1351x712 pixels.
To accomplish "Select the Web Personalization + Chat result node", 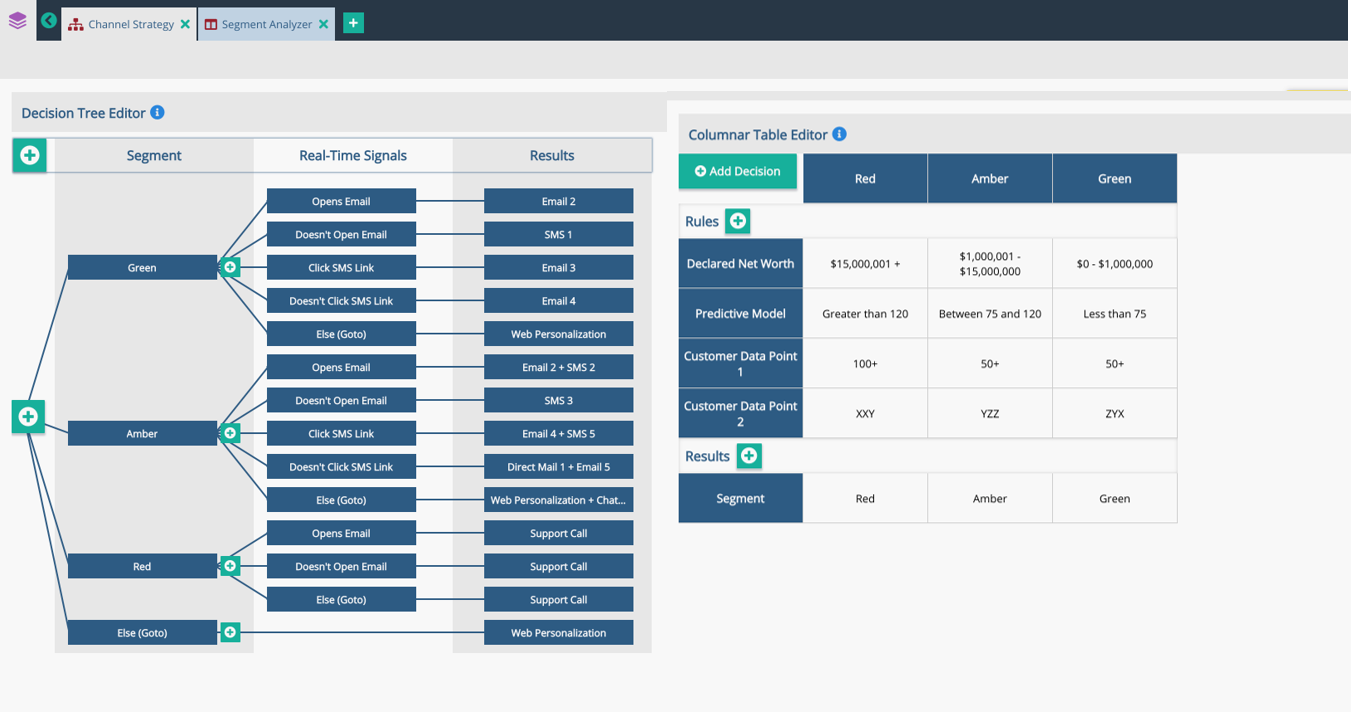I will tap(558, 500).
